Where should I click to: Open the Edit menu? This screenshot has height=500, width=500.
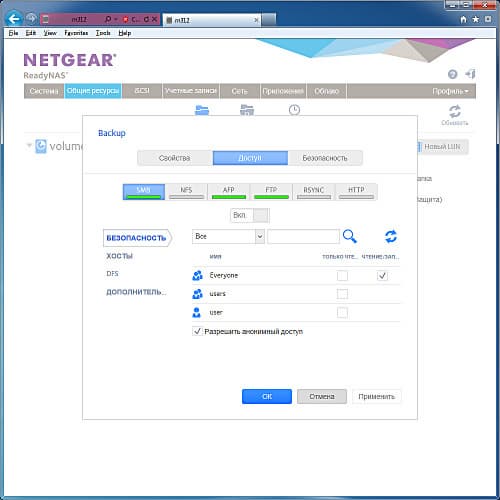[x=31, y=33]
